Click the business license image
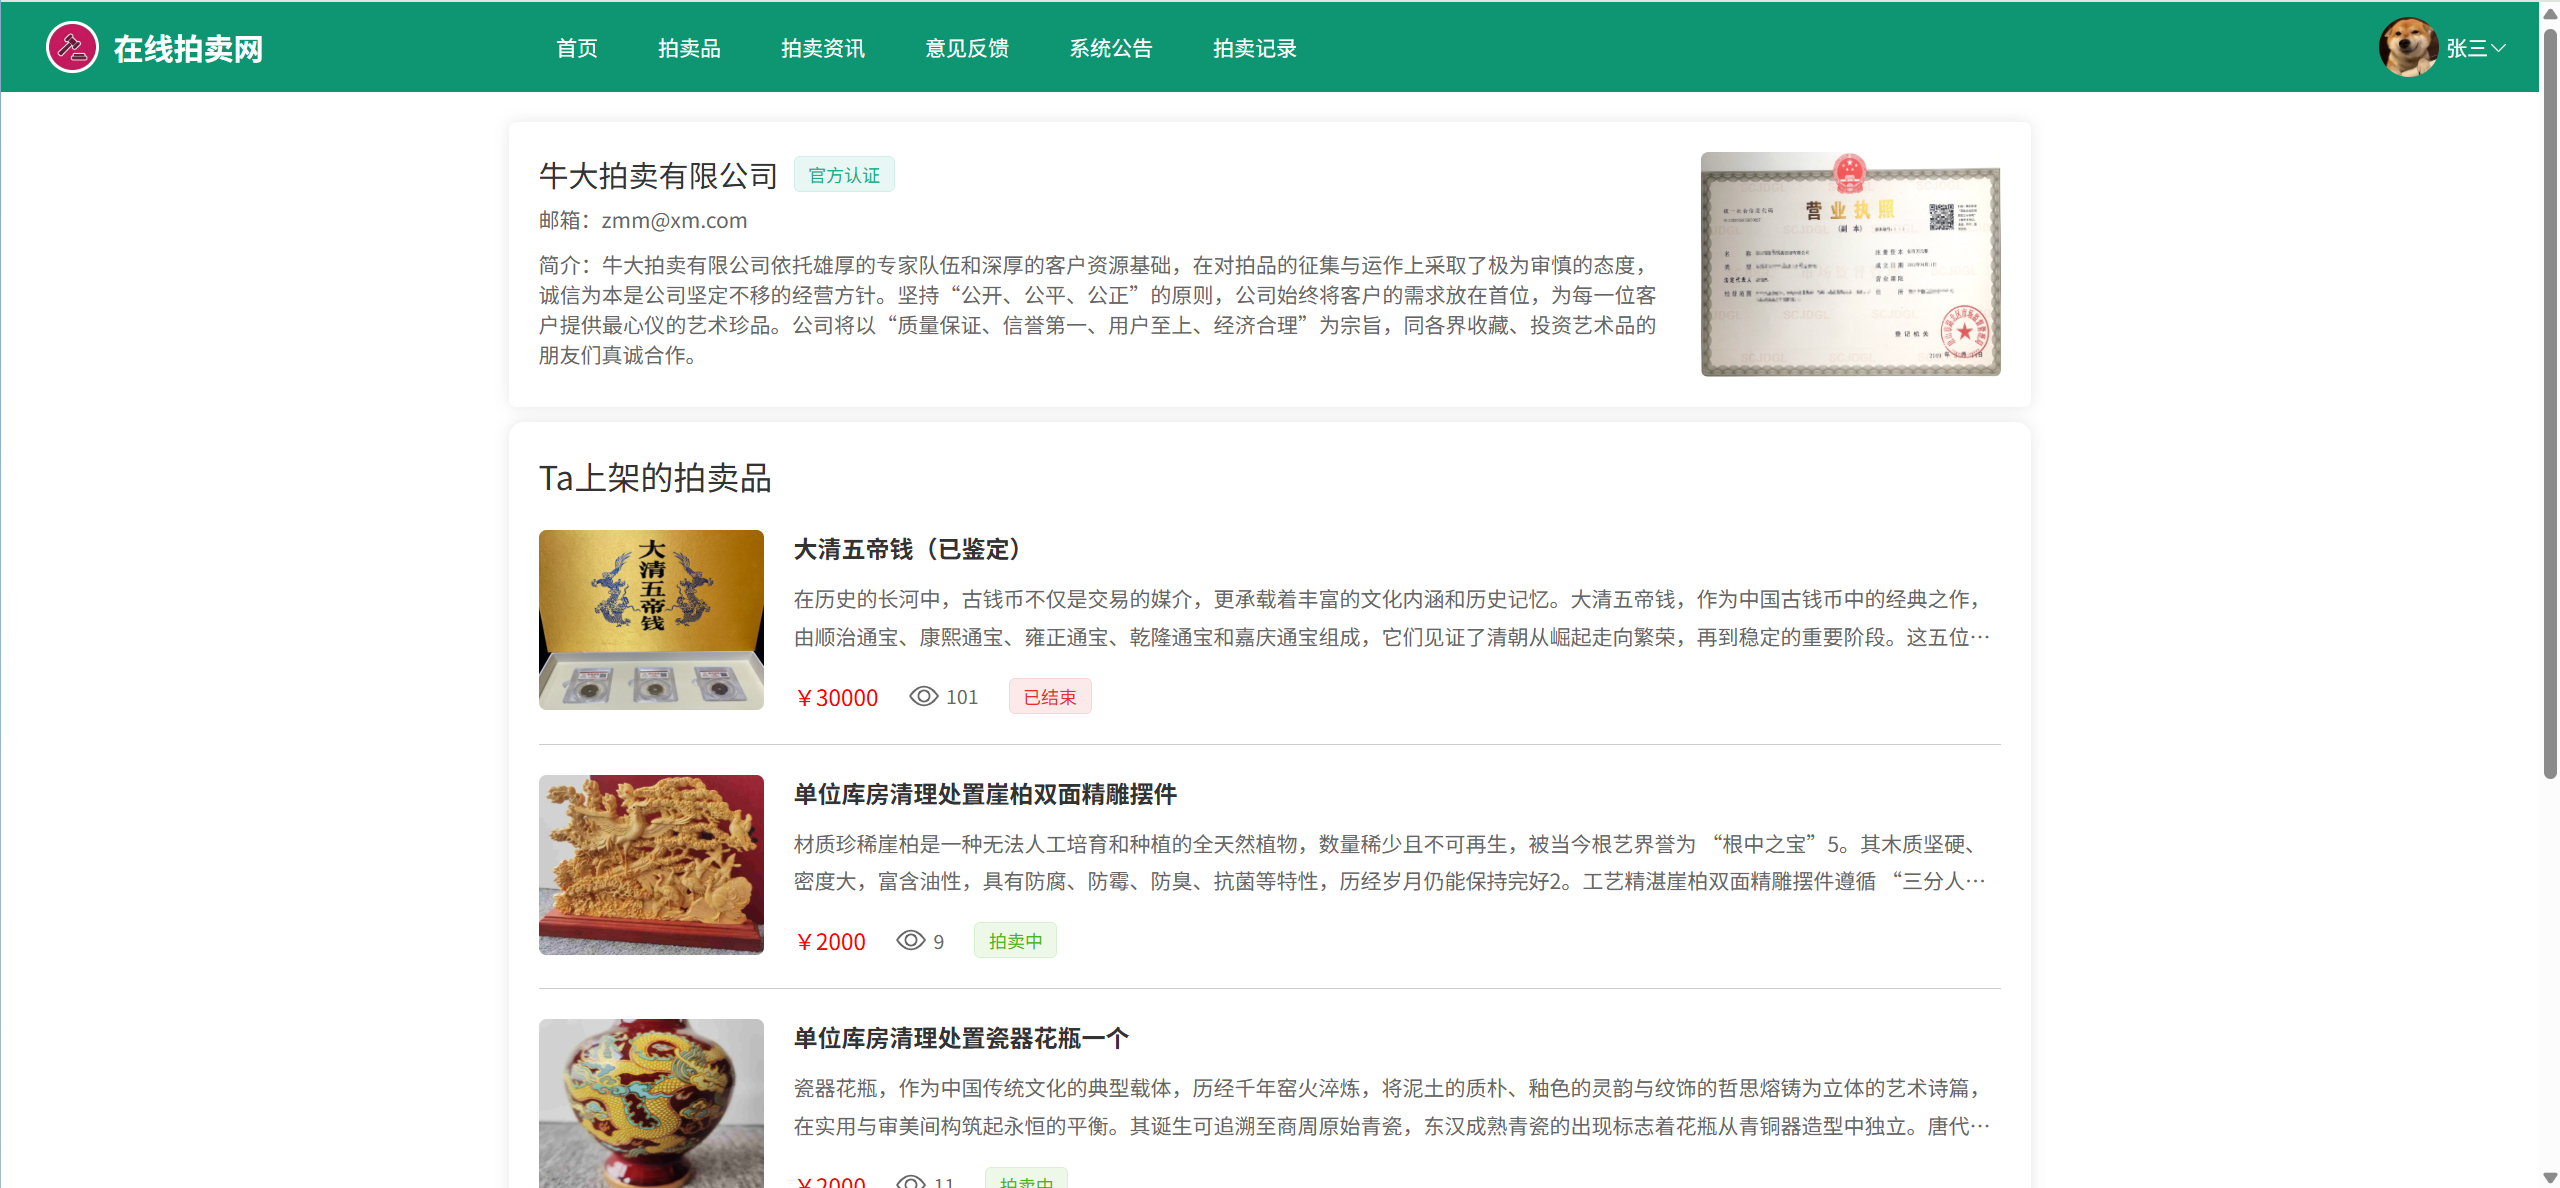The width and height of the screenshot is (2560, 1188). coord(1850,264)
